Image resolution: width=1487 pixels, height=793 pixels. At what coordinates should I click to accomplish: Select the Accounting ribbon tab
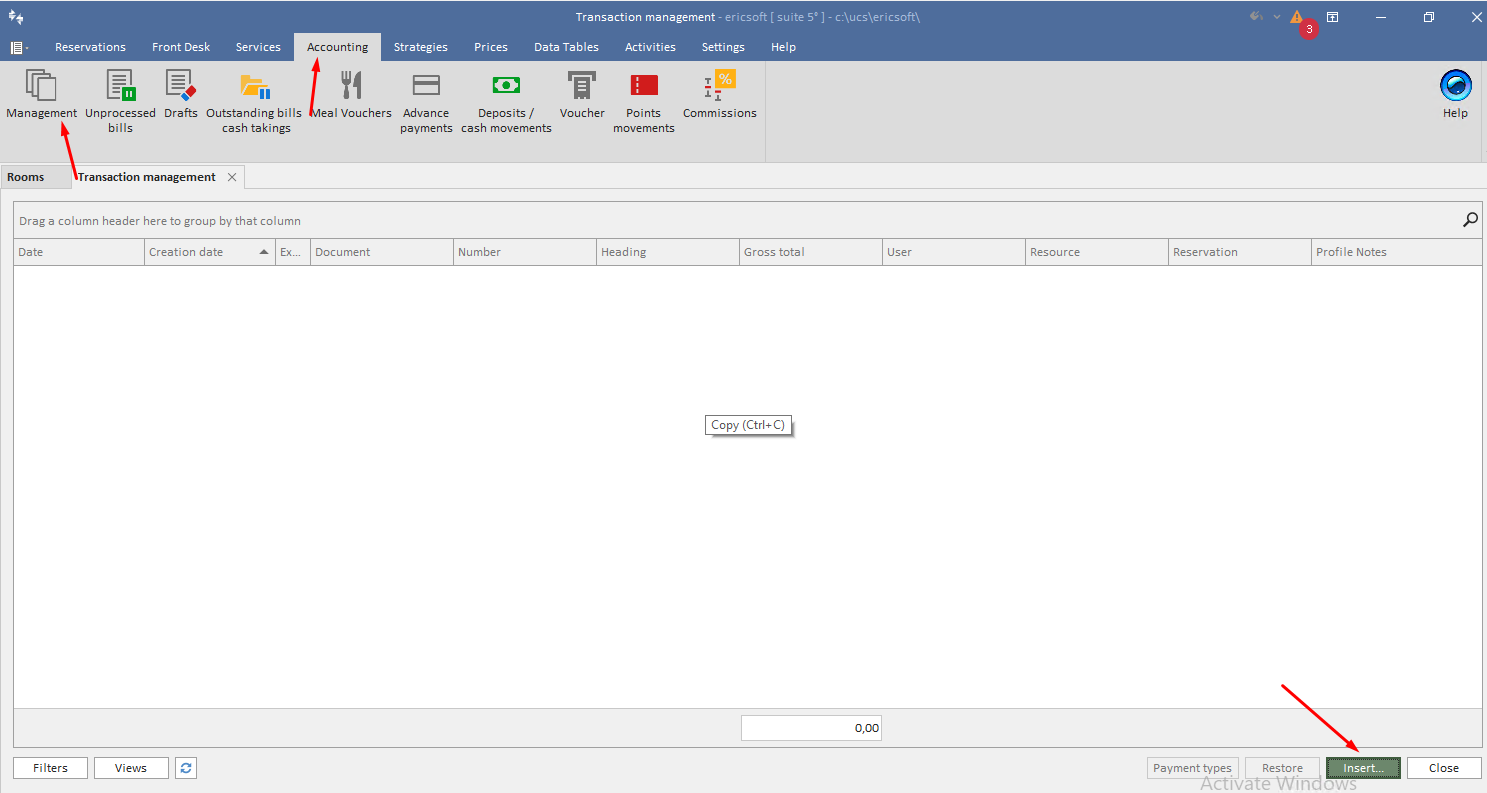[337, 47]
